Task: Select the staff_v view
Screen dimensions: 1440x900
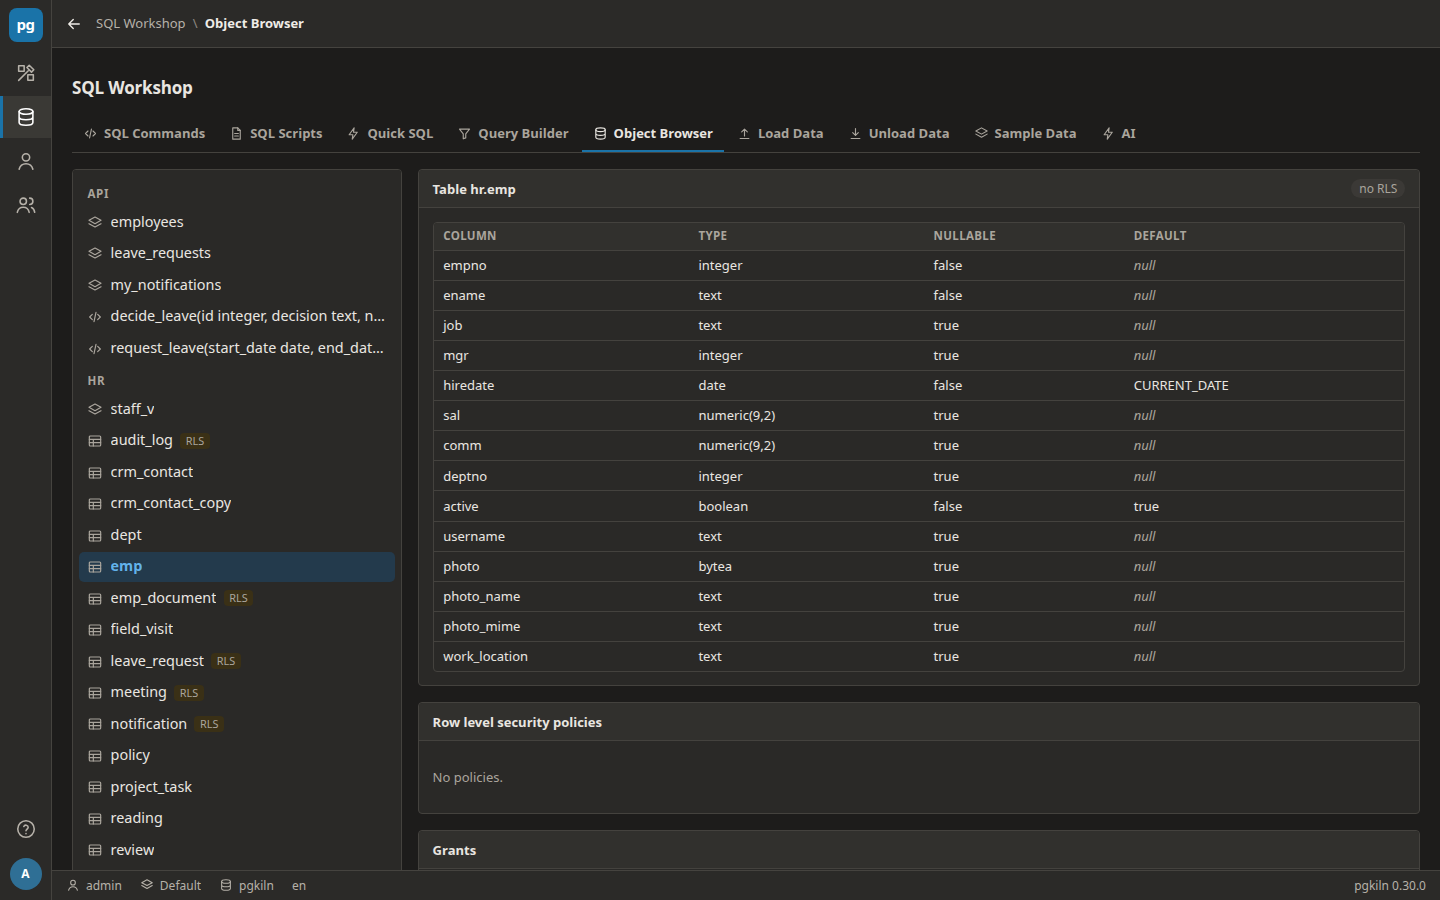Action: click(237, 409)
